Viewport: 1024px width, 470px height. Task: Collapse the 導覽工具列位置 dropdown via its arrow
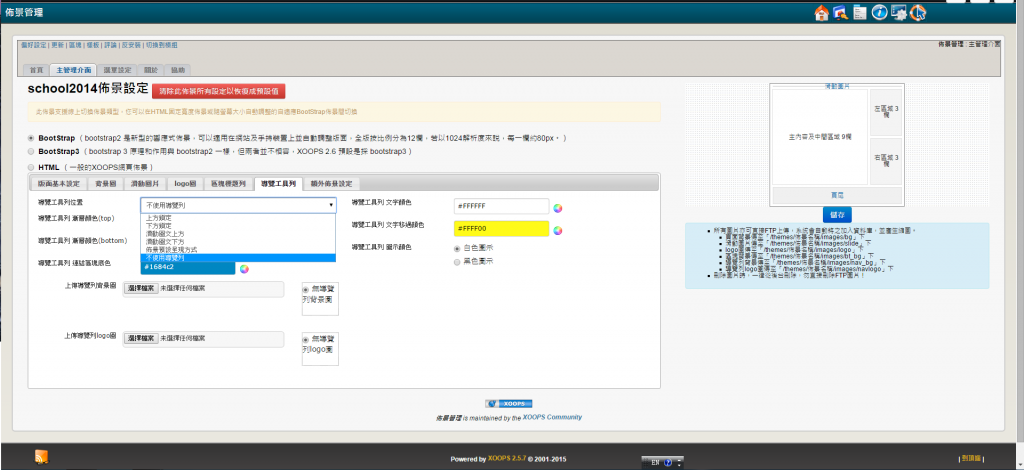pos(330,205)
